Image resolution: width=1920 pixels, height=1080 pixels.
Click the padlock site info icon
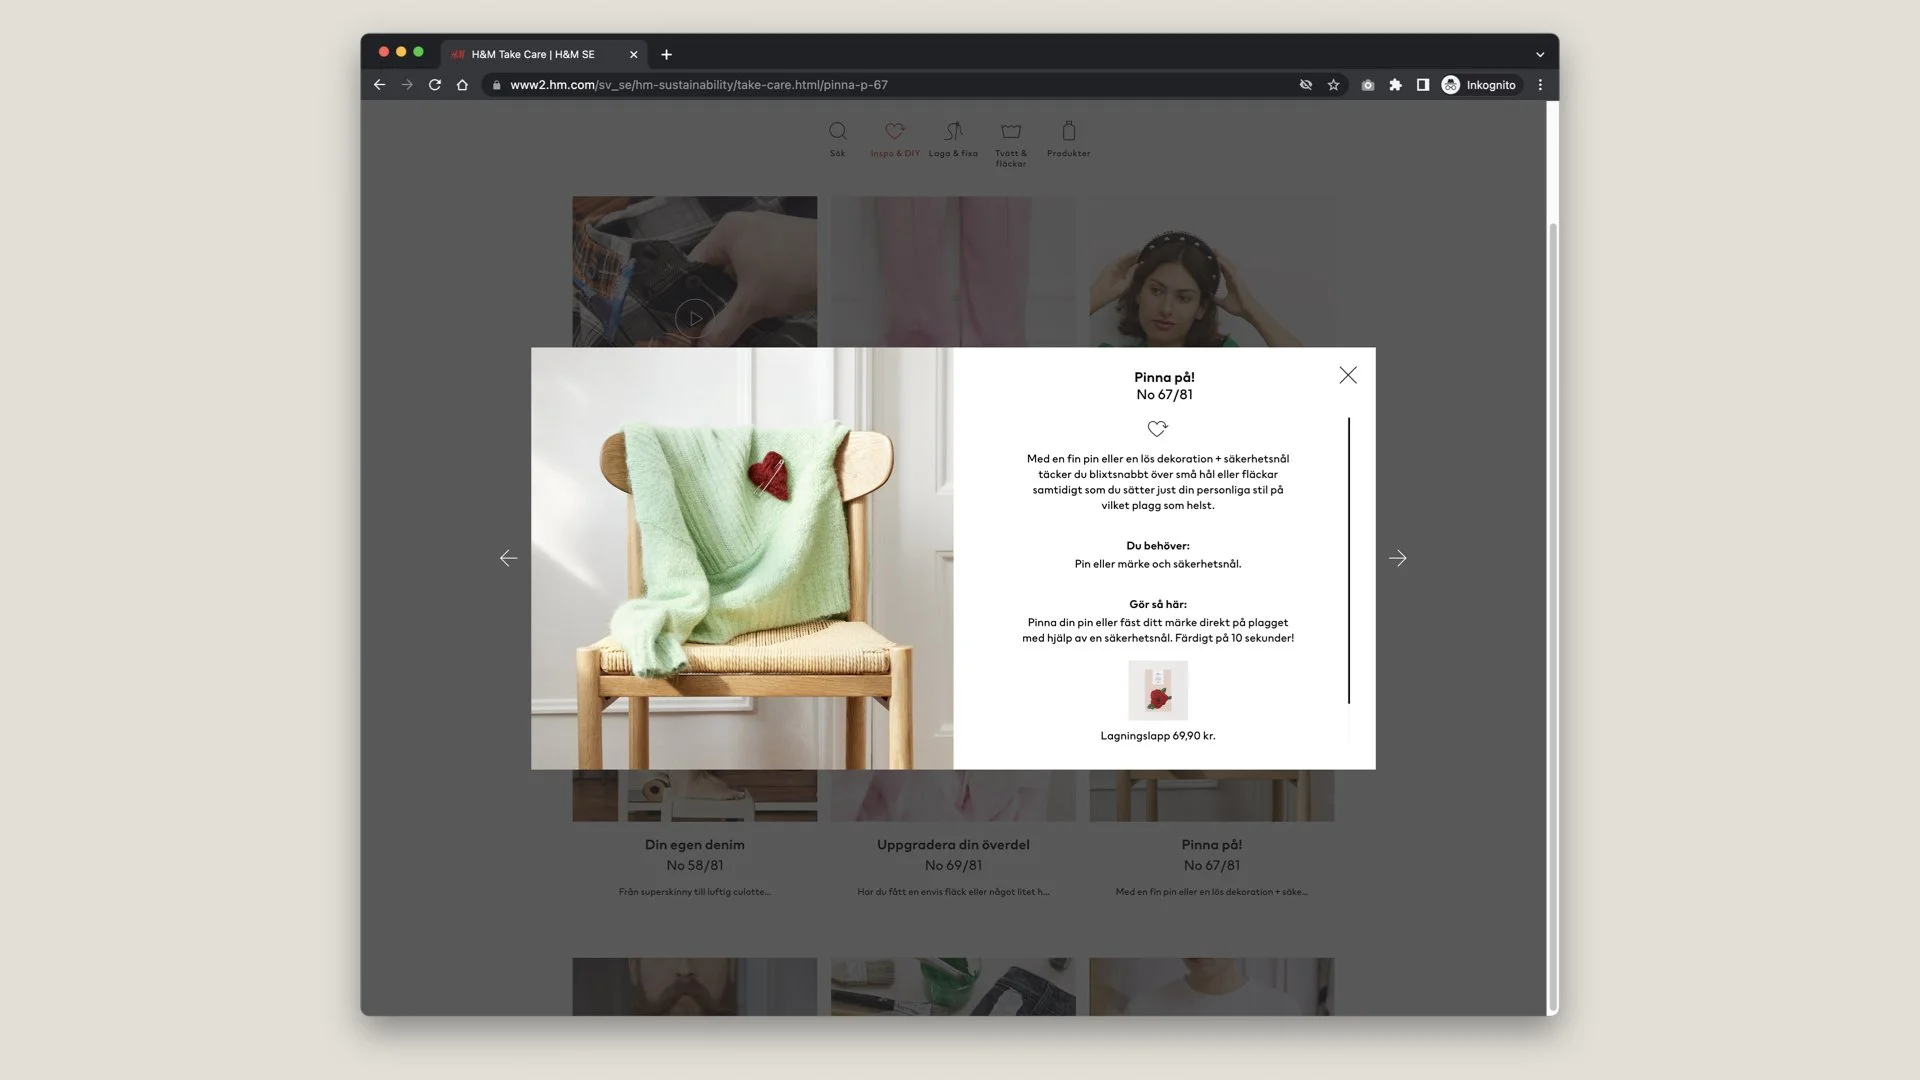click(x=496, y=85)
